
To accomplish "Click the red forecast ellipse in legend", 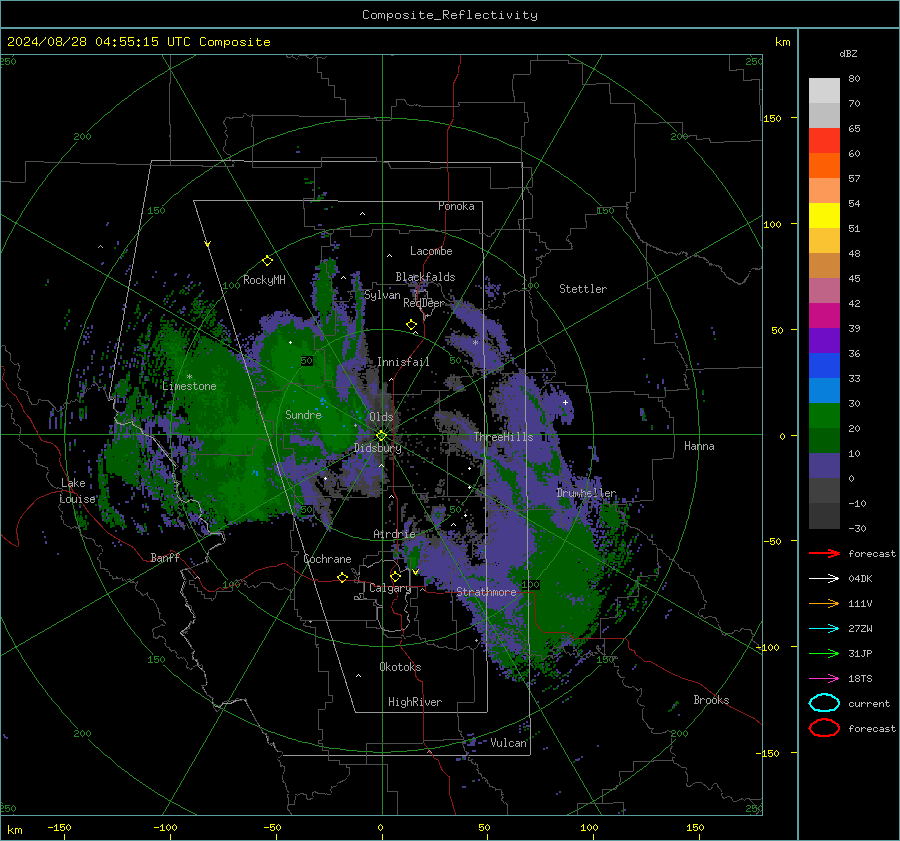I will [824, 728].
